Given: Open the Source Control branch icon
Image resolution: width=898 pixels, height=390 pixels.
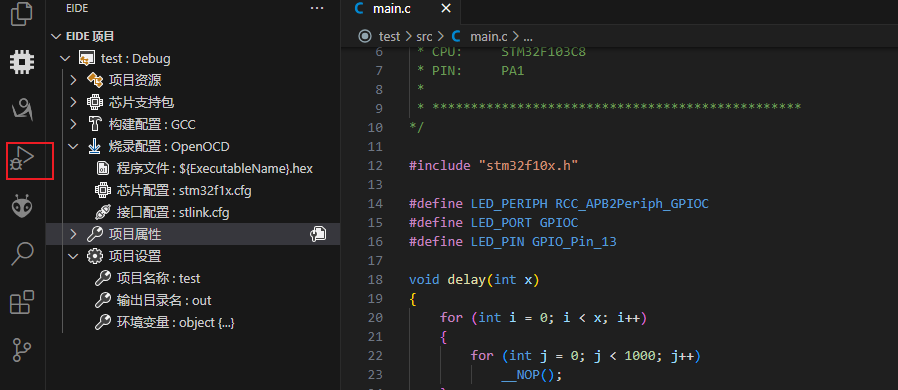Looking at the screenshot, I should click(x=22, y=350).
